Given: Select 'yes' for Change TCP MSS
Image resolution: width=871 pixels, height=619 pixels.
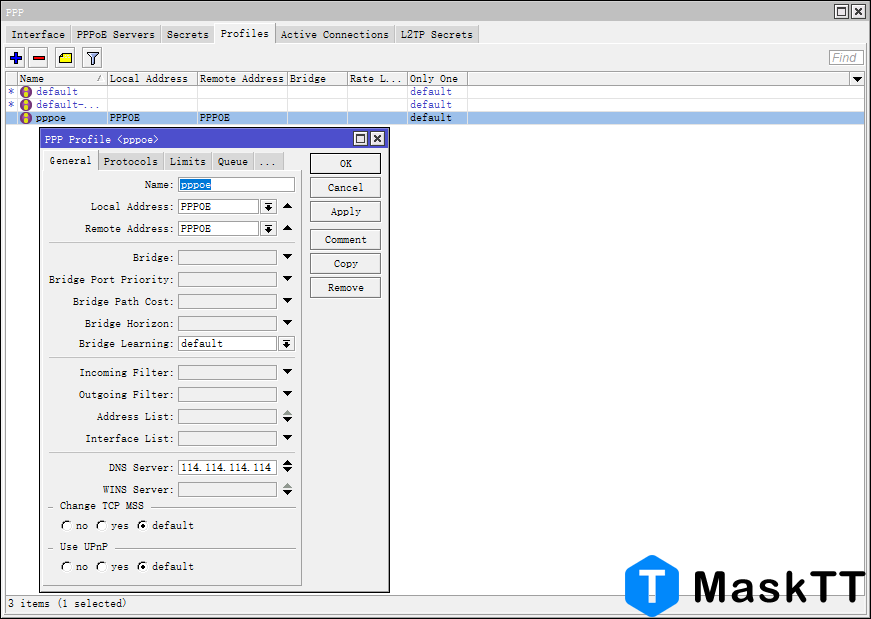Looking at the screenshot, I should [102, 525].
